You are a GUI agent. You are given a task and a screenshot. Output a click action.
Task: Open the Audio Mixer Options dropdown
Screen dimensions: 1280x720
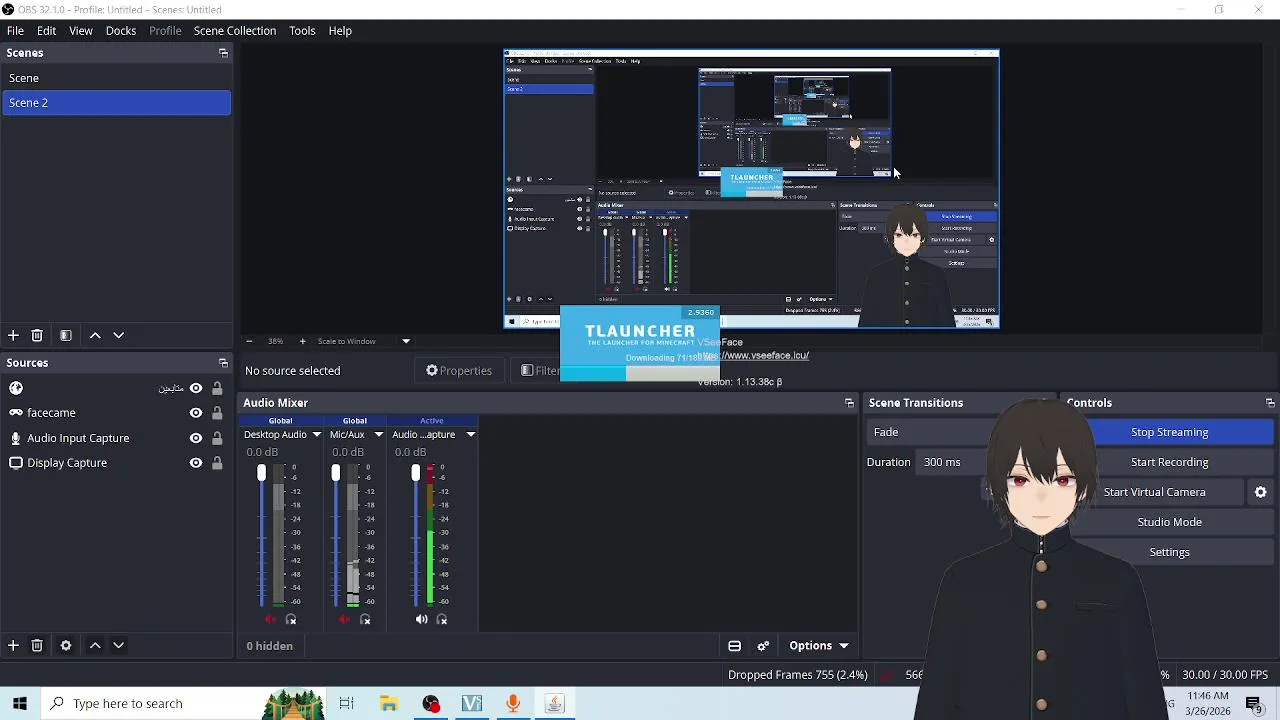point(819,646)
